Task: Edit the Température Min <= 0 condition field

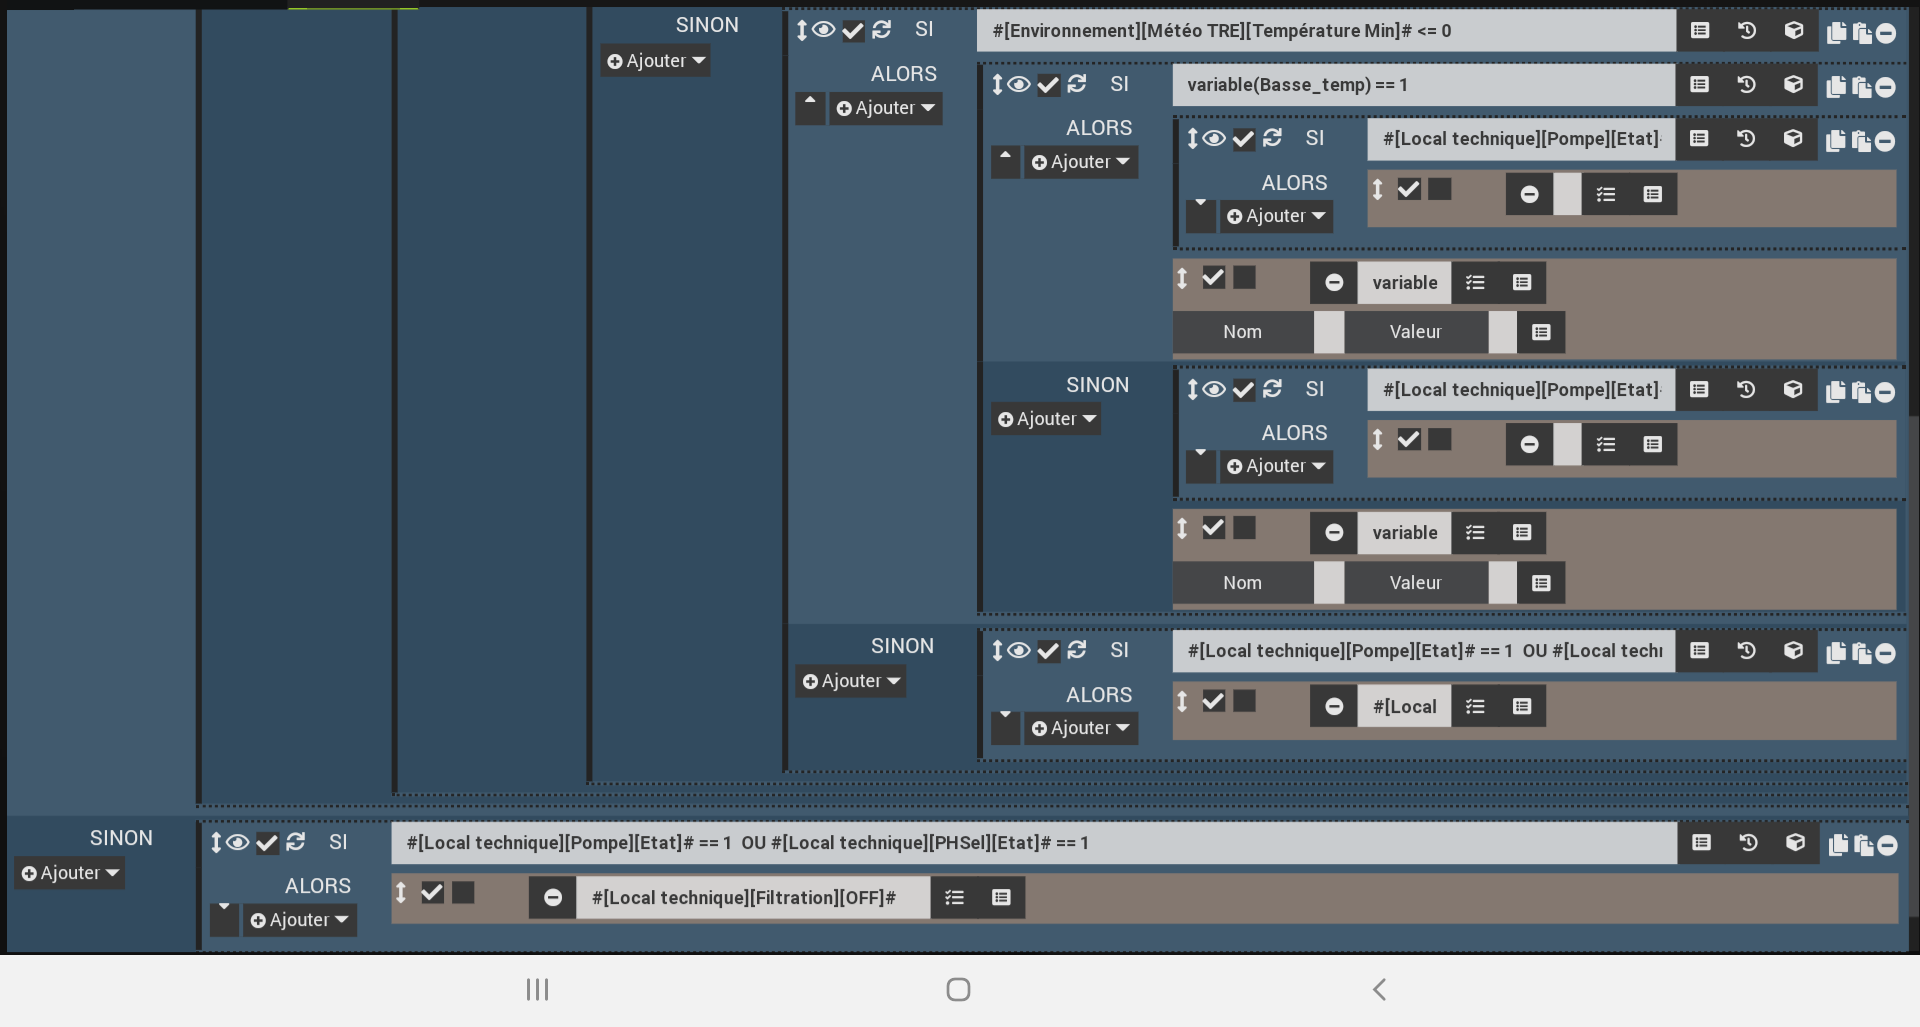Action: tap(1326, 31)
